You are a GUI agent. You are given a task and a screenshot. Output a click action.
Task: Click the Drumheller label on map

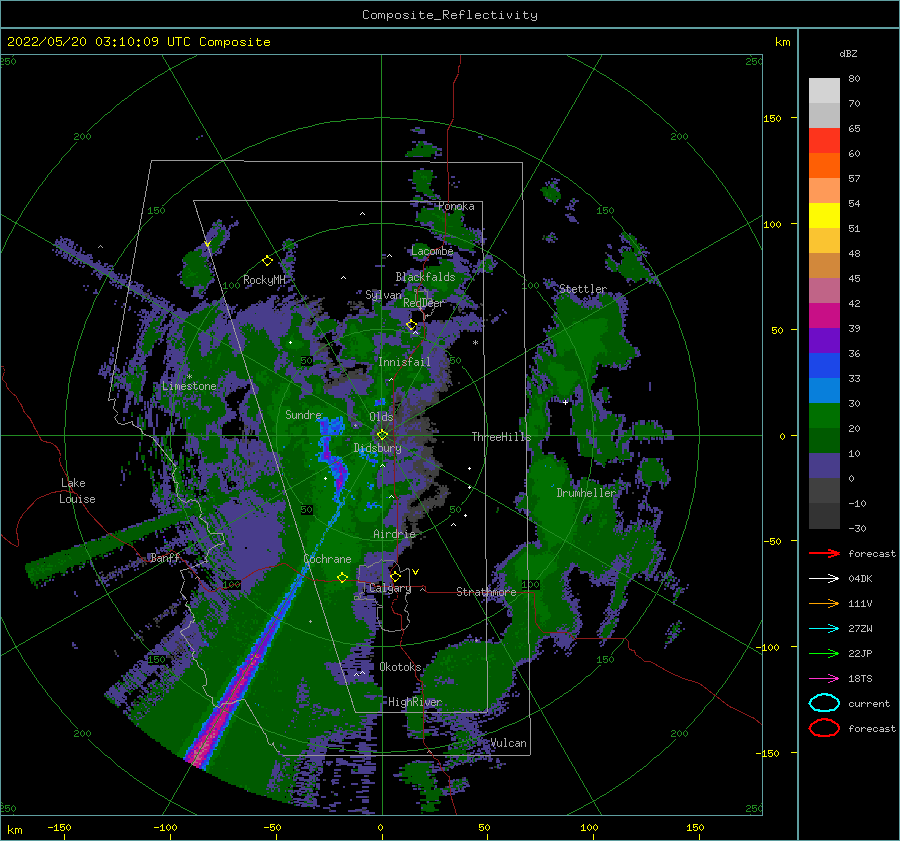(x=586, y=493)
